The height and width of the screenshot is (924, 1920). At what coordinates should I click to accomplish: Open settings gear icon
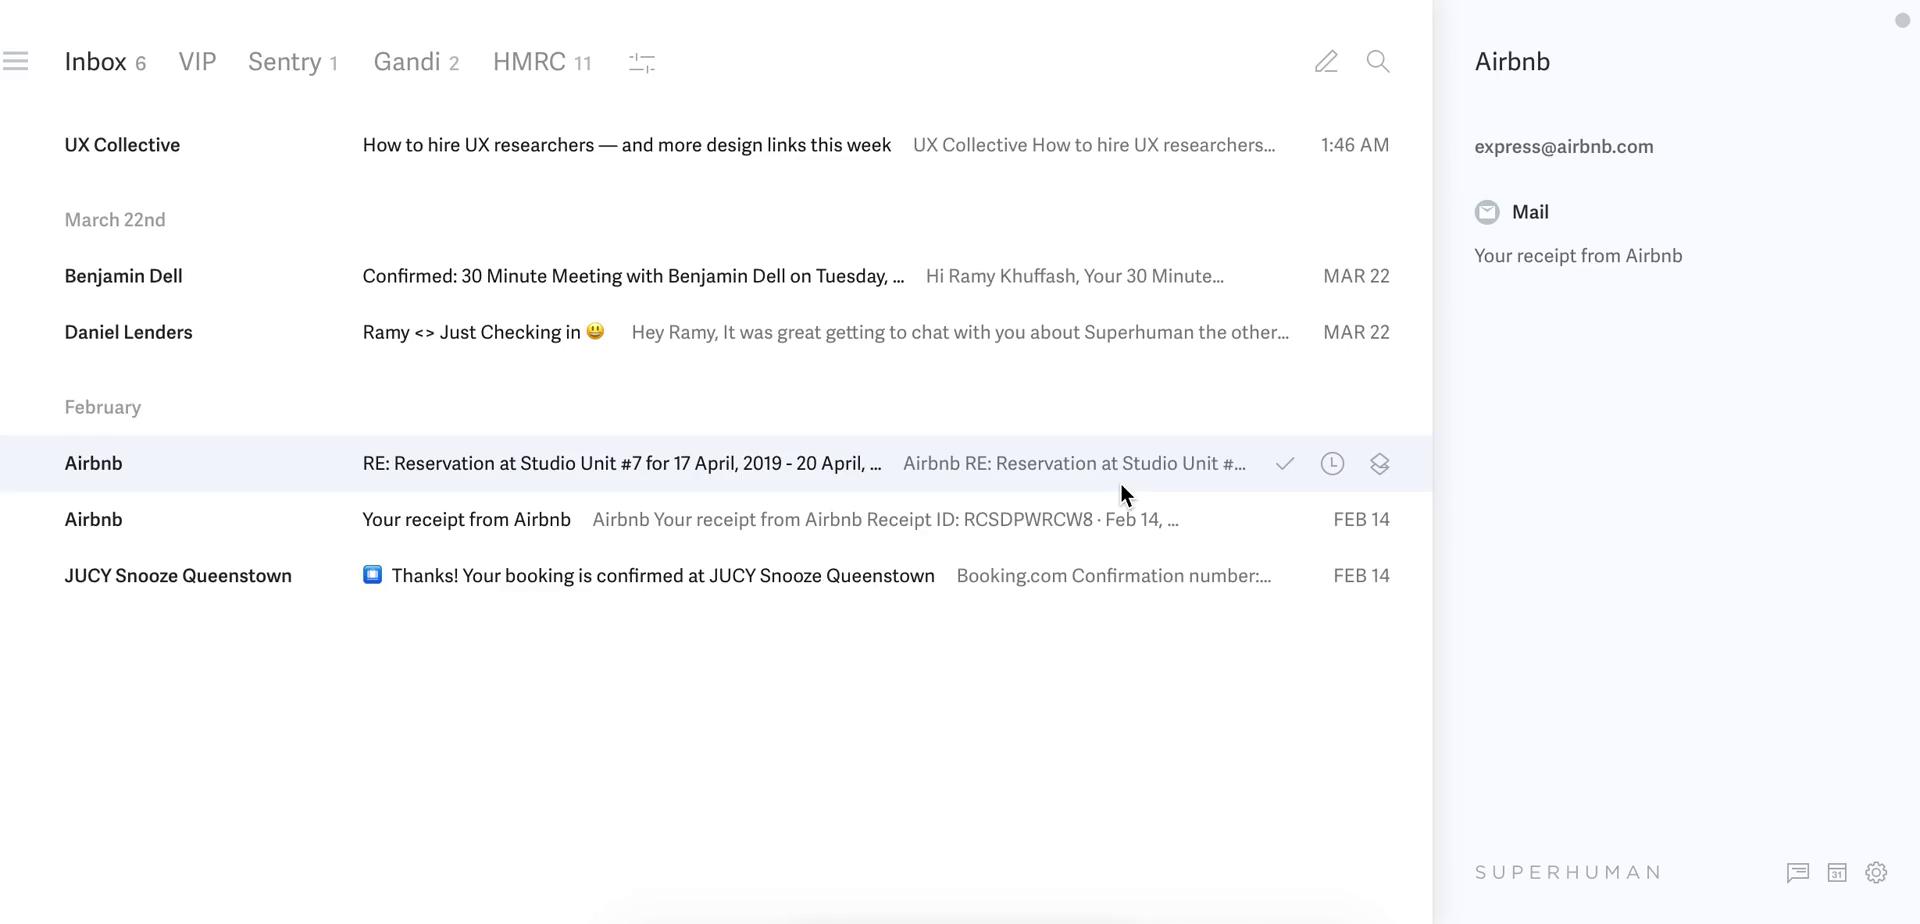[x=1876, y=873]
